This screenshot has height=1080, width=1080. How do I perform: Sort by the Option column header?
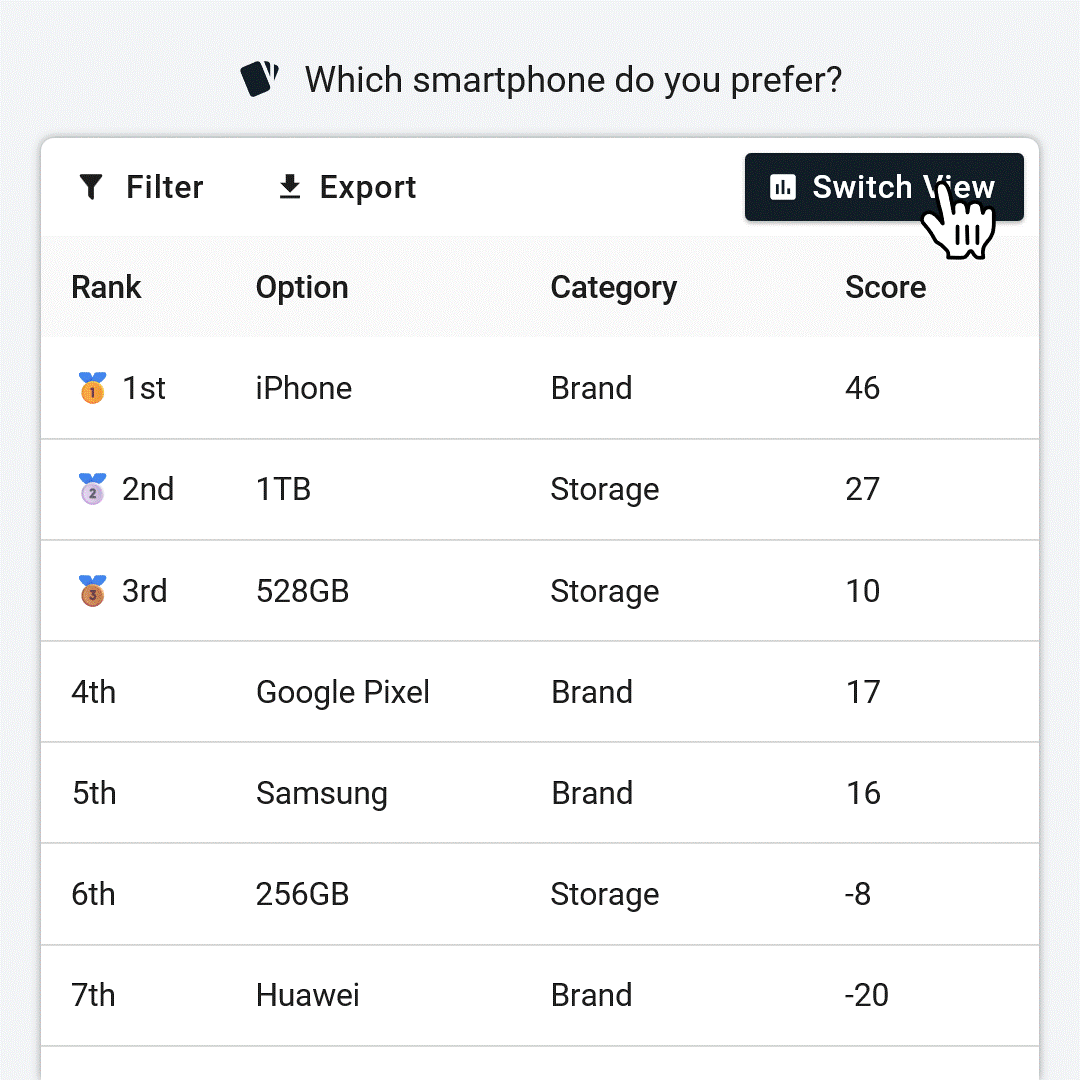point(302,288)
